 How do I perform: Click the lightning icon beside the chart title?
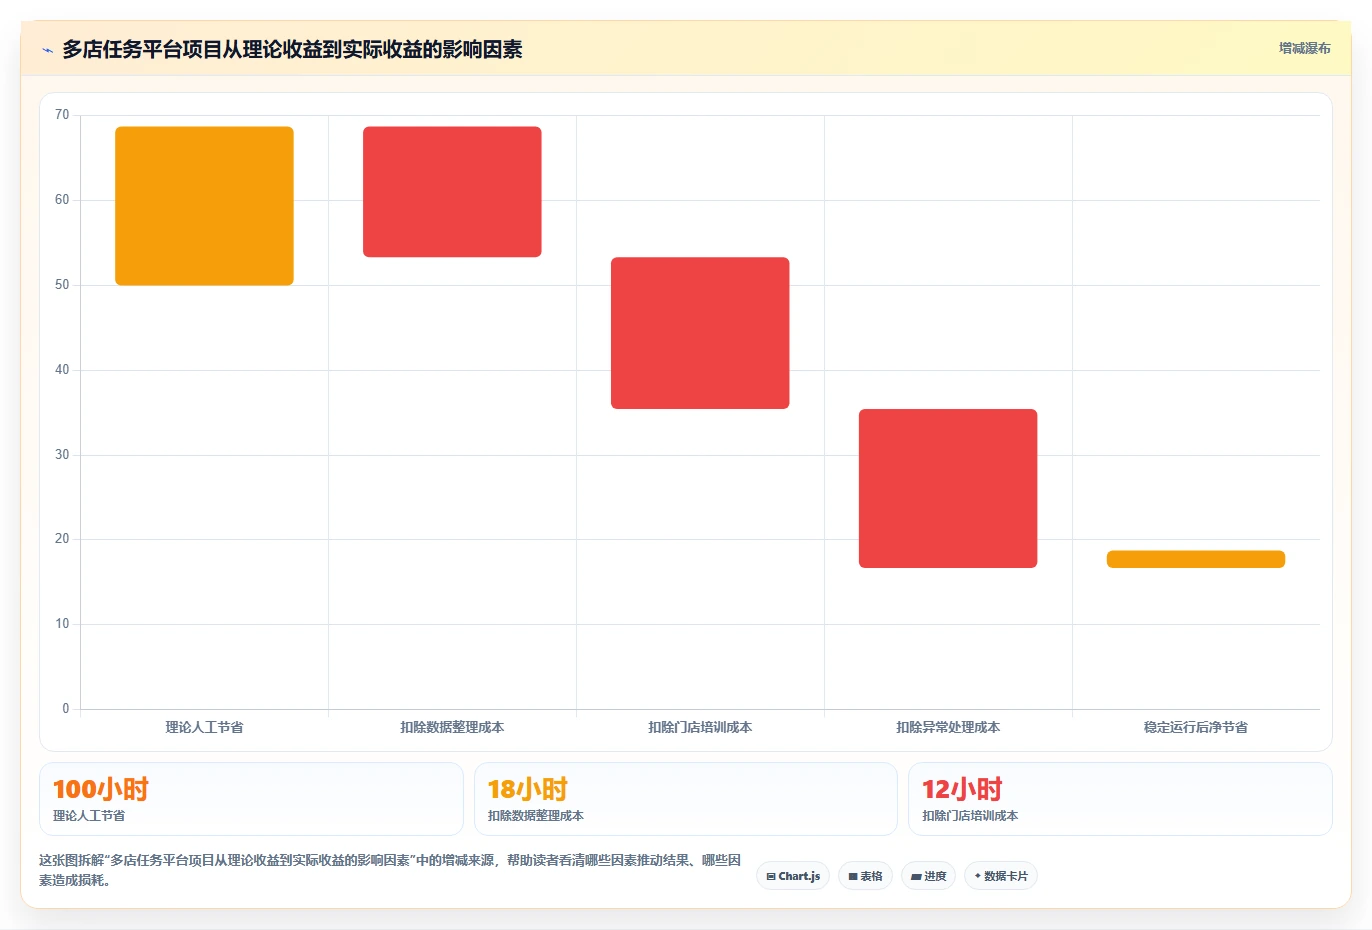[x=47, y=50]
